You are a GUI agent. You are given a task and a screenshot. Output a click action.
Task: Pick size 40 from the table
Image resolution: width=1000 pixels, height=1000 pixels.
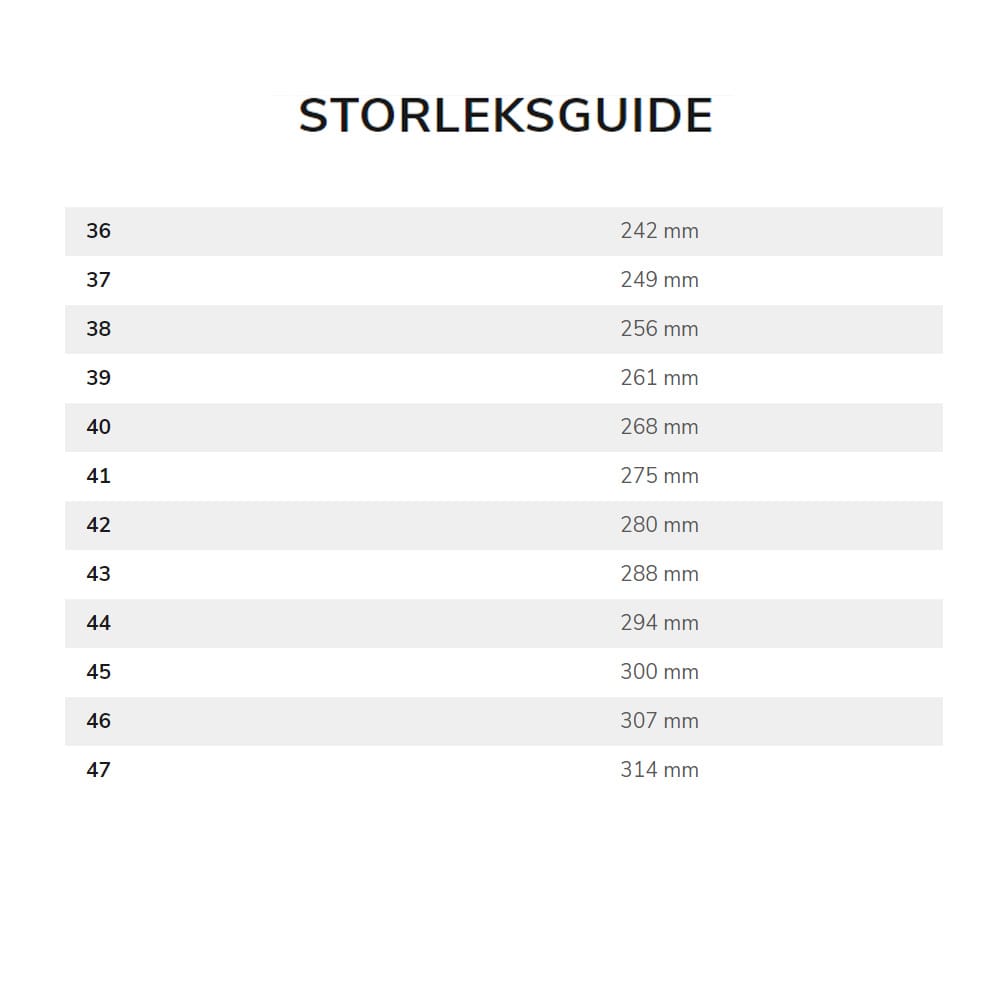point(98,427)
